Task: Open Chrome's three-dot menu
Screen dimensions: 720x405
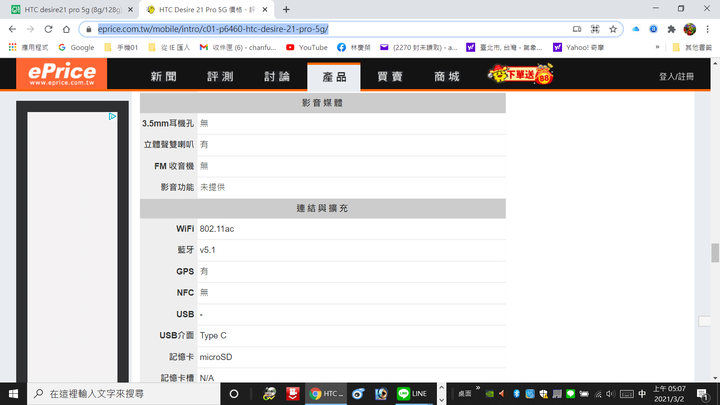Action: (708, 29)
